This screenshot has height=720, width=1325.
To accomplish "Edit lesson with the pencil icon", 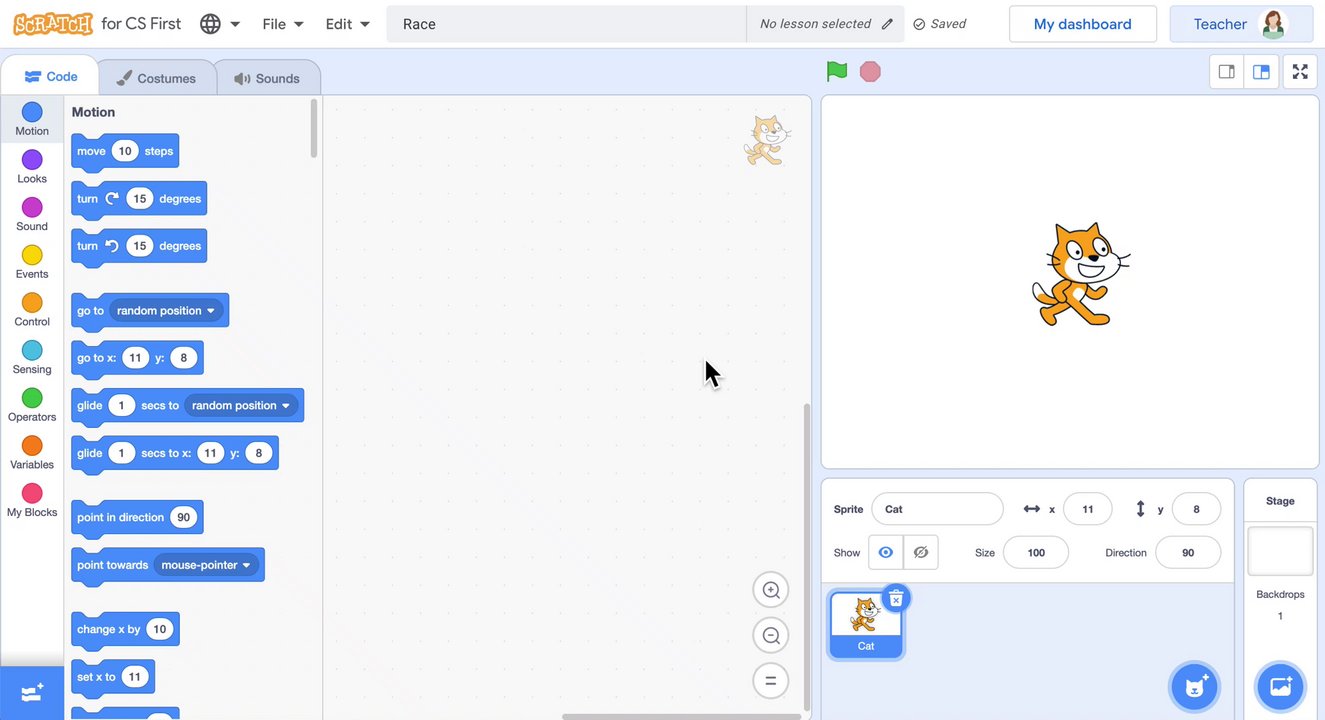I will (x=888, y=24).
